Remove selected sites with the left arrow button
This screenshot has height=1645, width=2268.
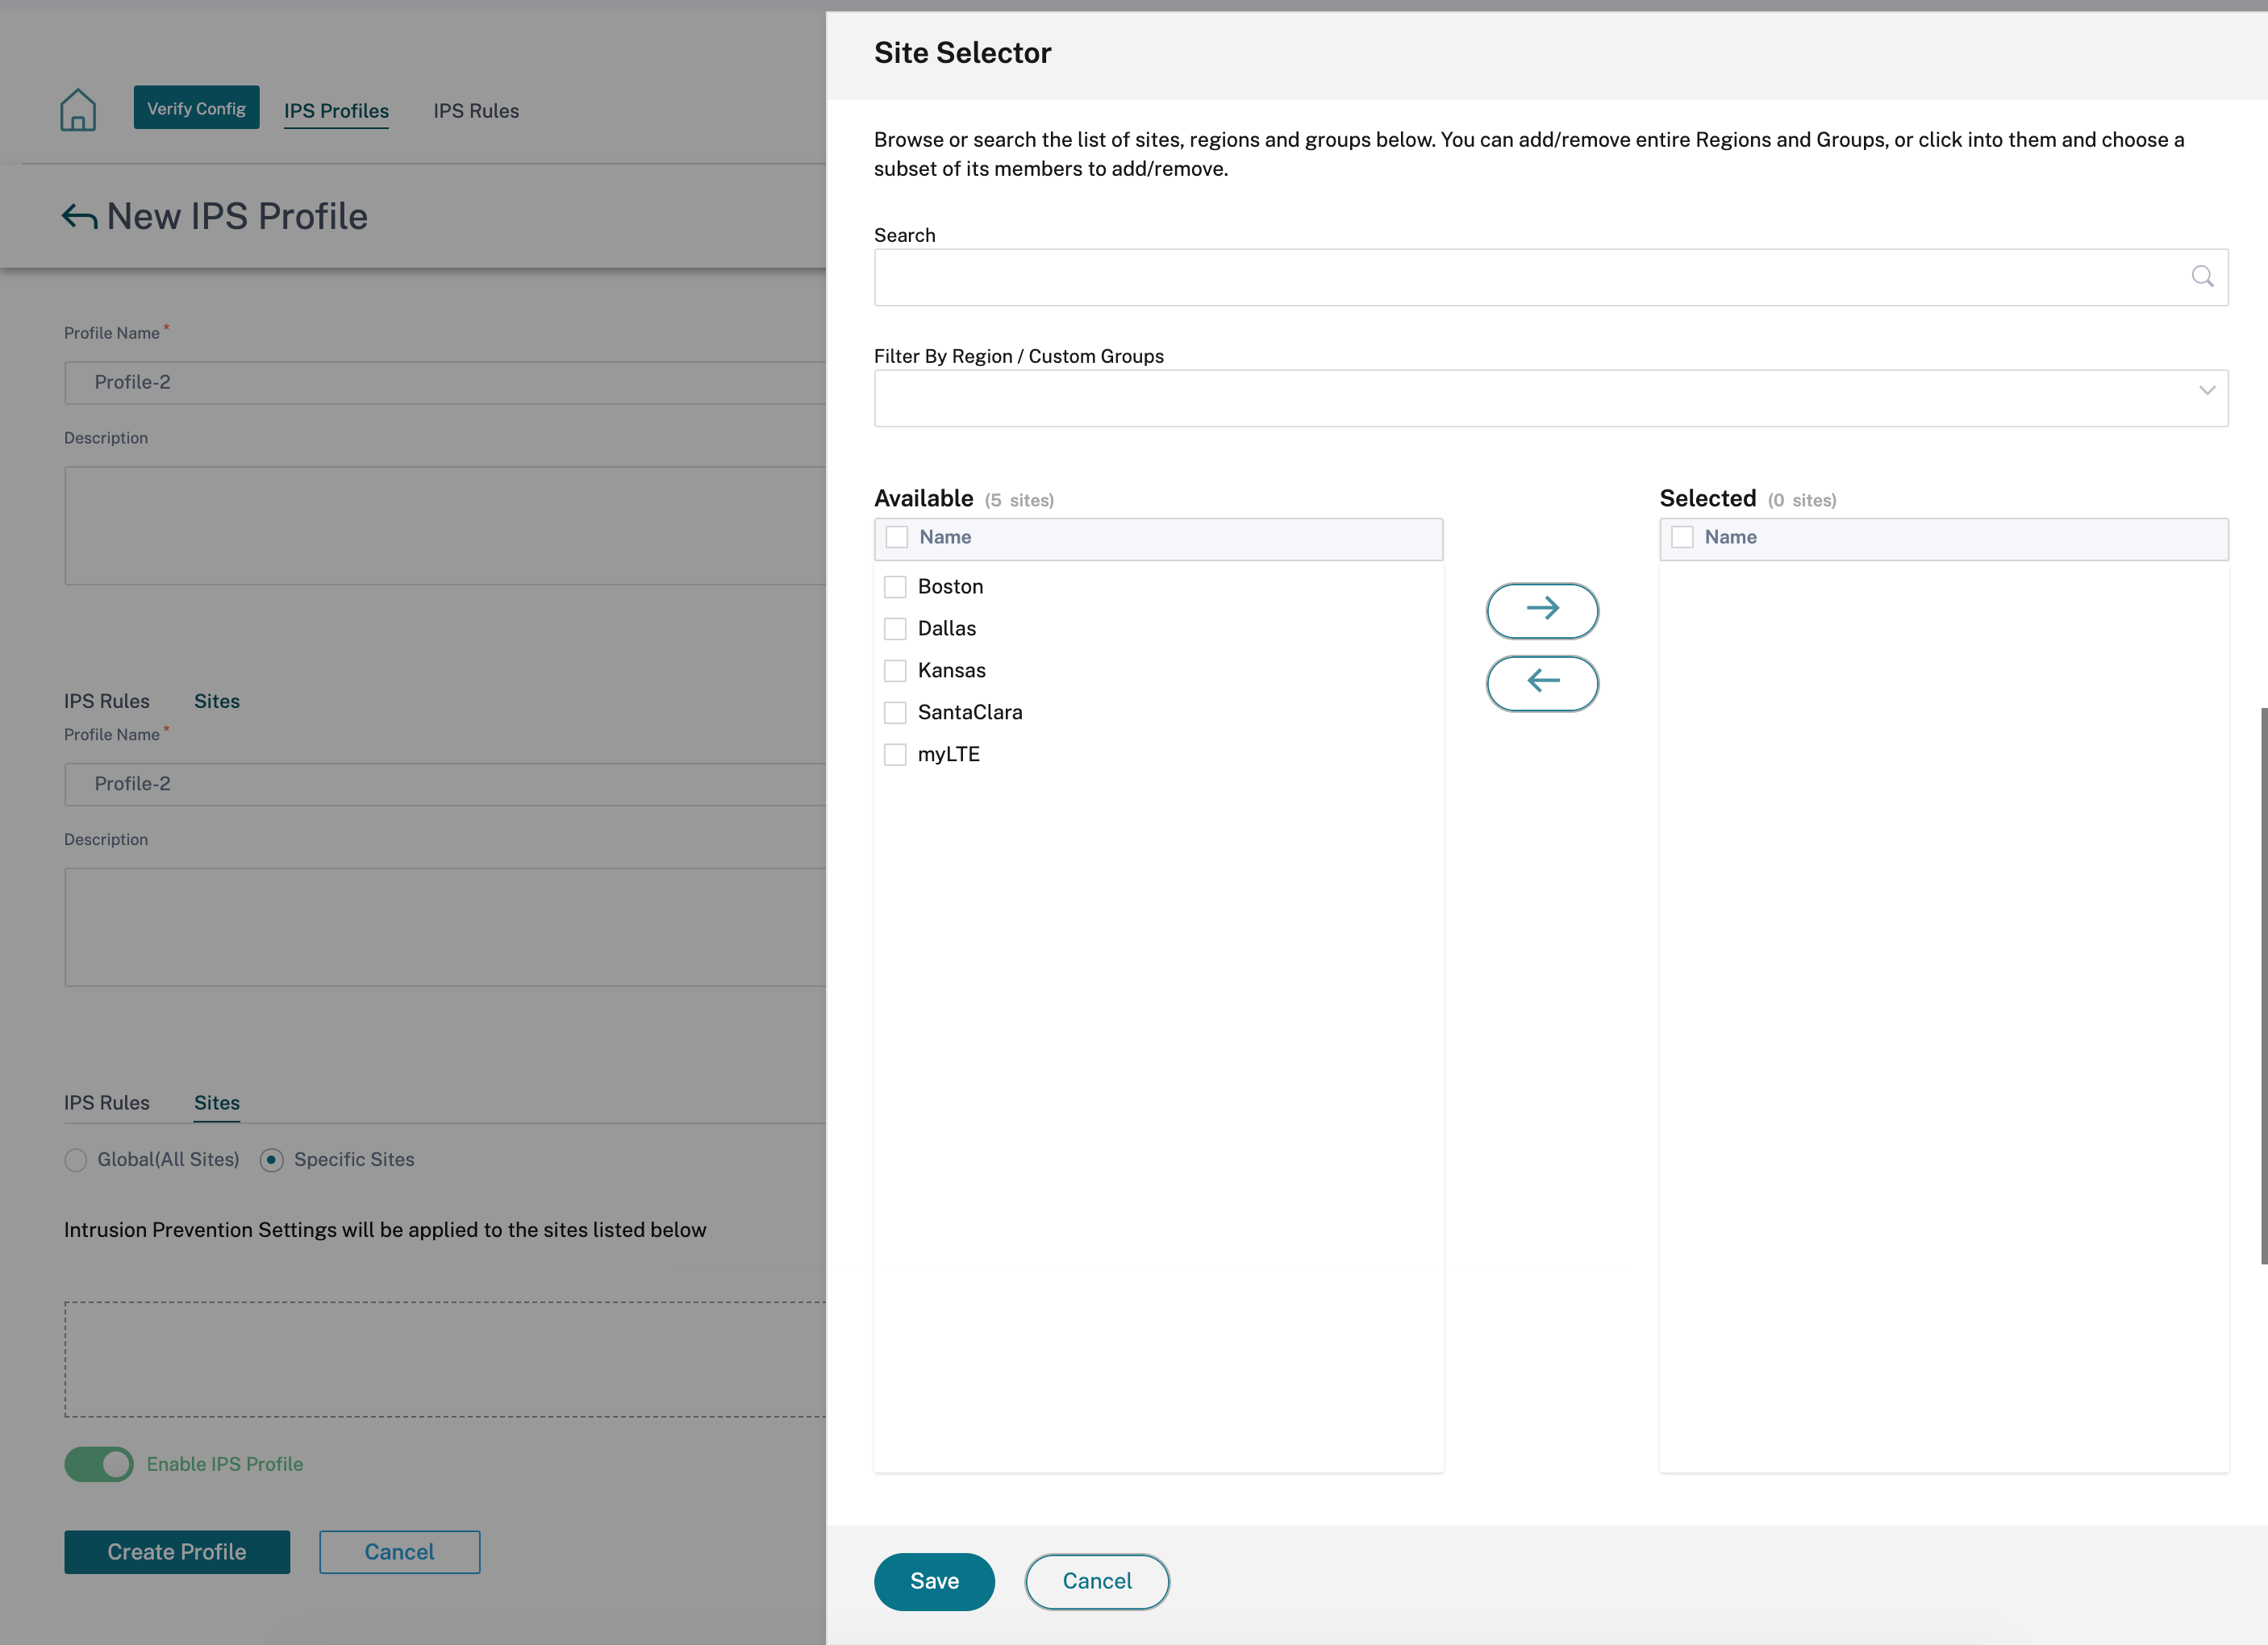tap(1542, 683)
